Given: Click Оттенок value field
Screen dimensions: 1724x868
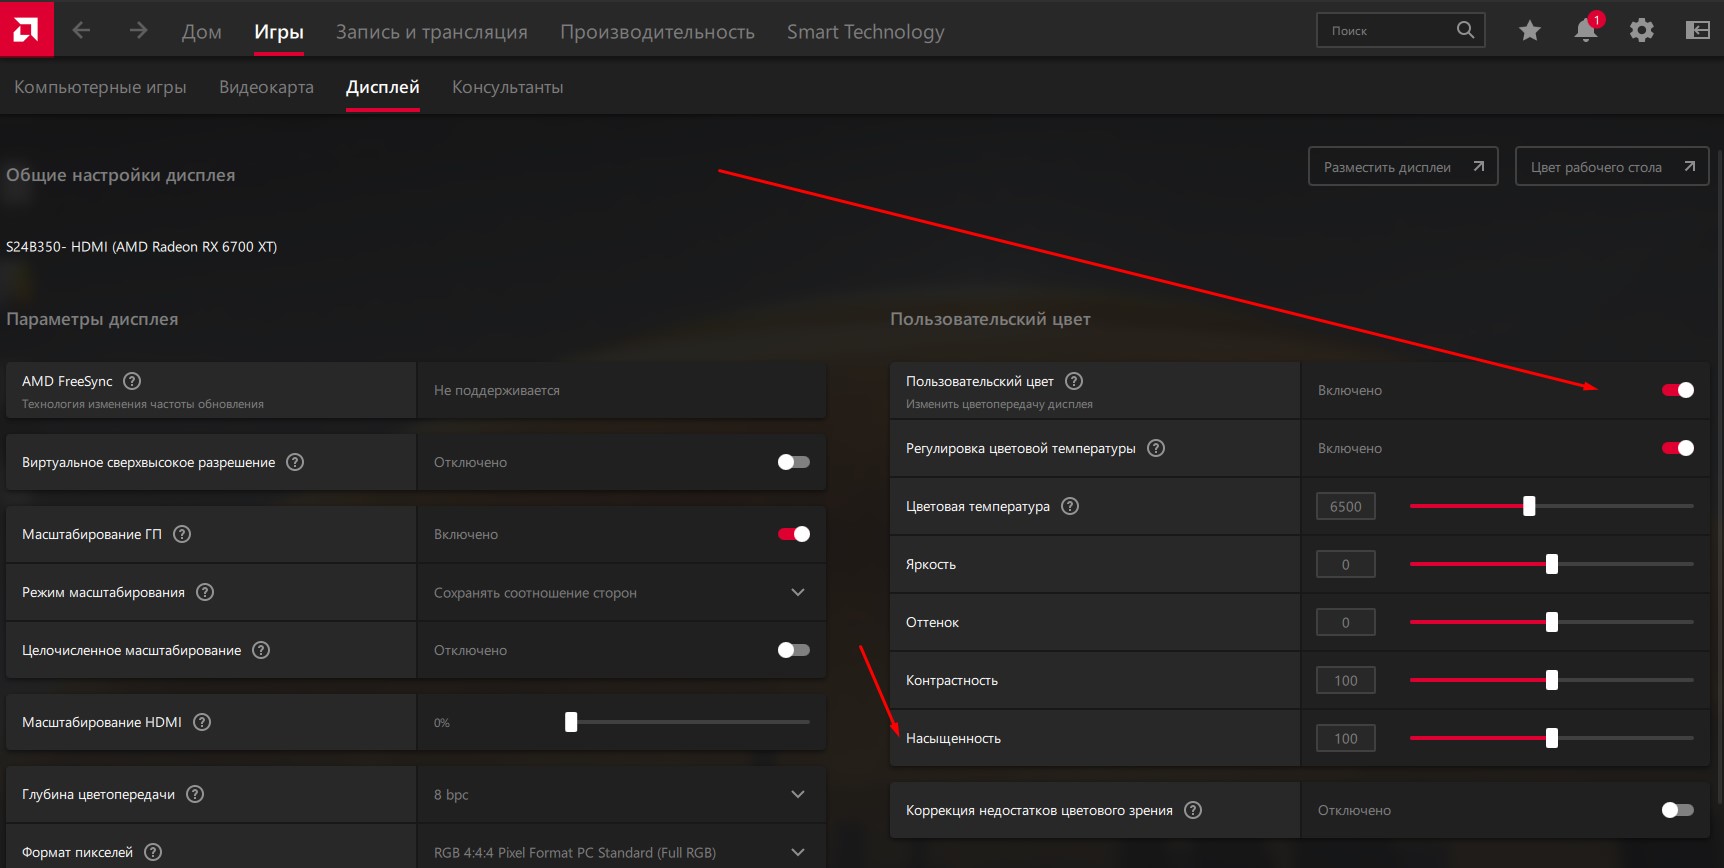Looking at the screenshot, I should click(x=1346, y=622).
